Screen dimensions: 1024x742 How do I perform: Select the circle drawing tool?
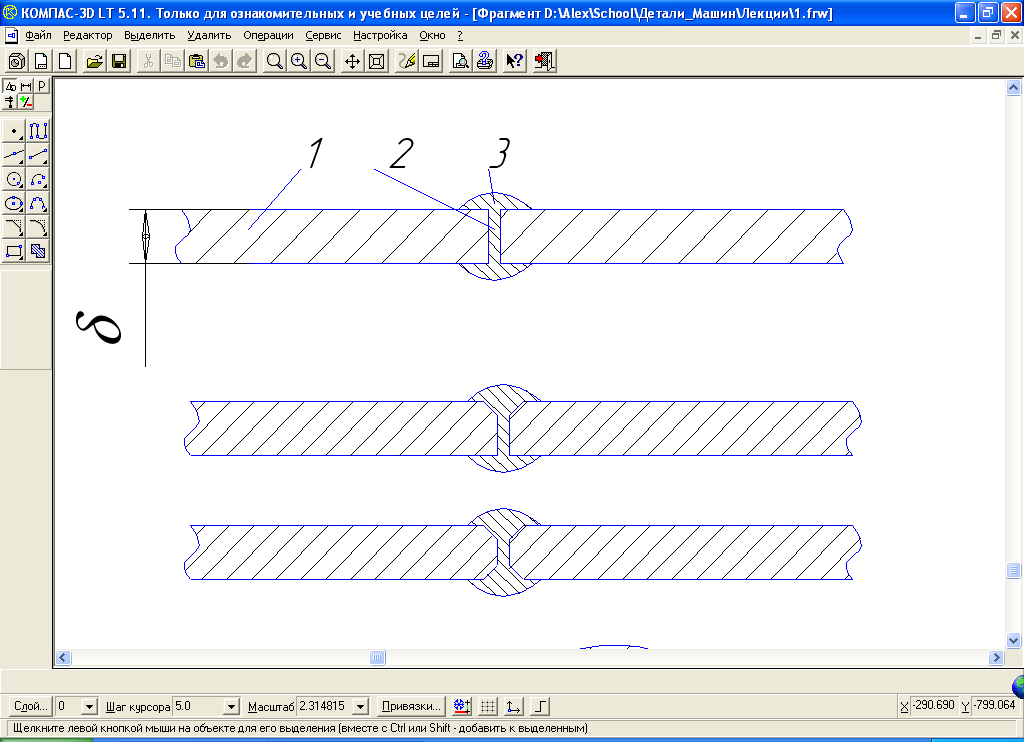[14, 180]
